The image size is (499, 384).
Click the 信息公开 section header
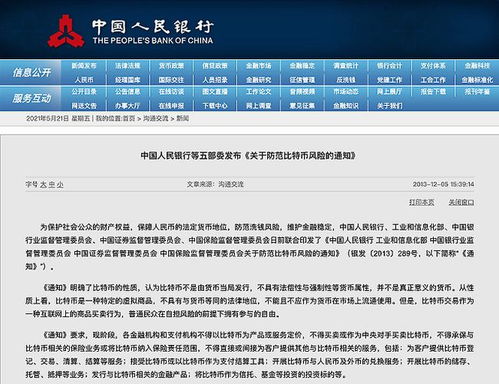coord(32,72)
